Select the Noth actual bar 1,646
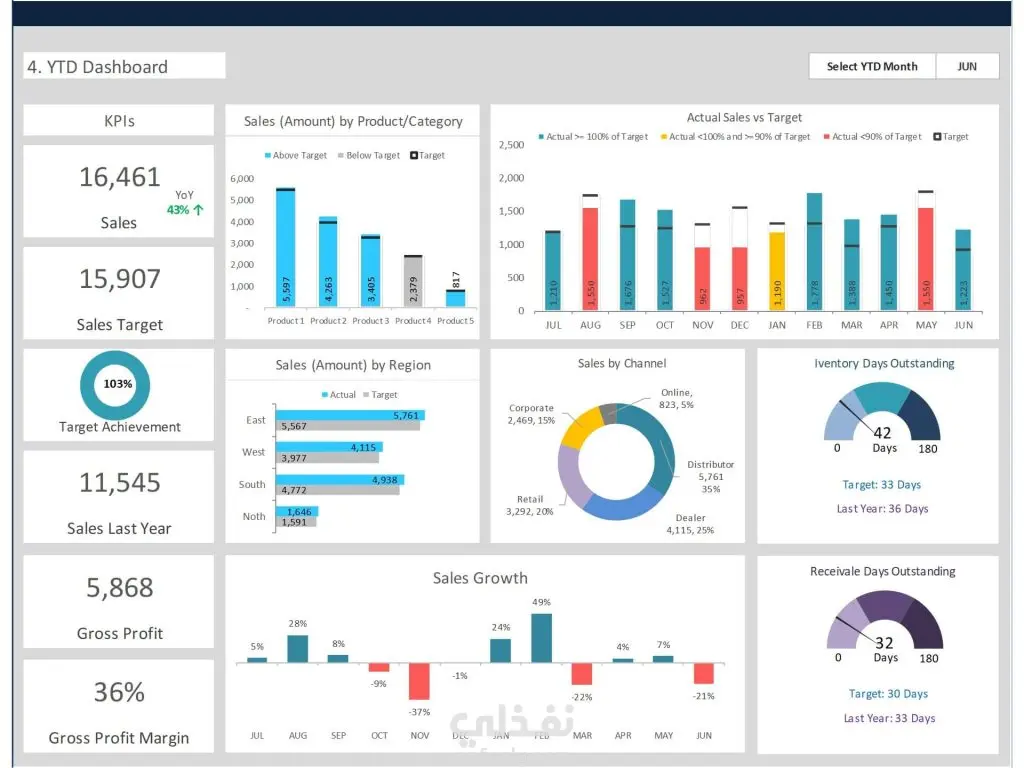This screenshot has height=768, width=1024. (x=297, y=511)
